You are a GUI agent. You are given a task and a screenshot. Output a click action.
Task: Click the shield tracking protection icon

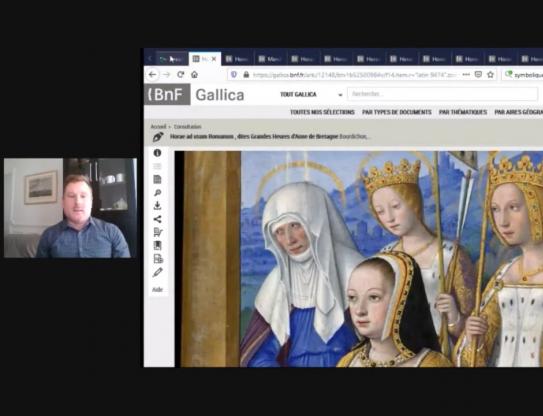(x=234, y=74)
